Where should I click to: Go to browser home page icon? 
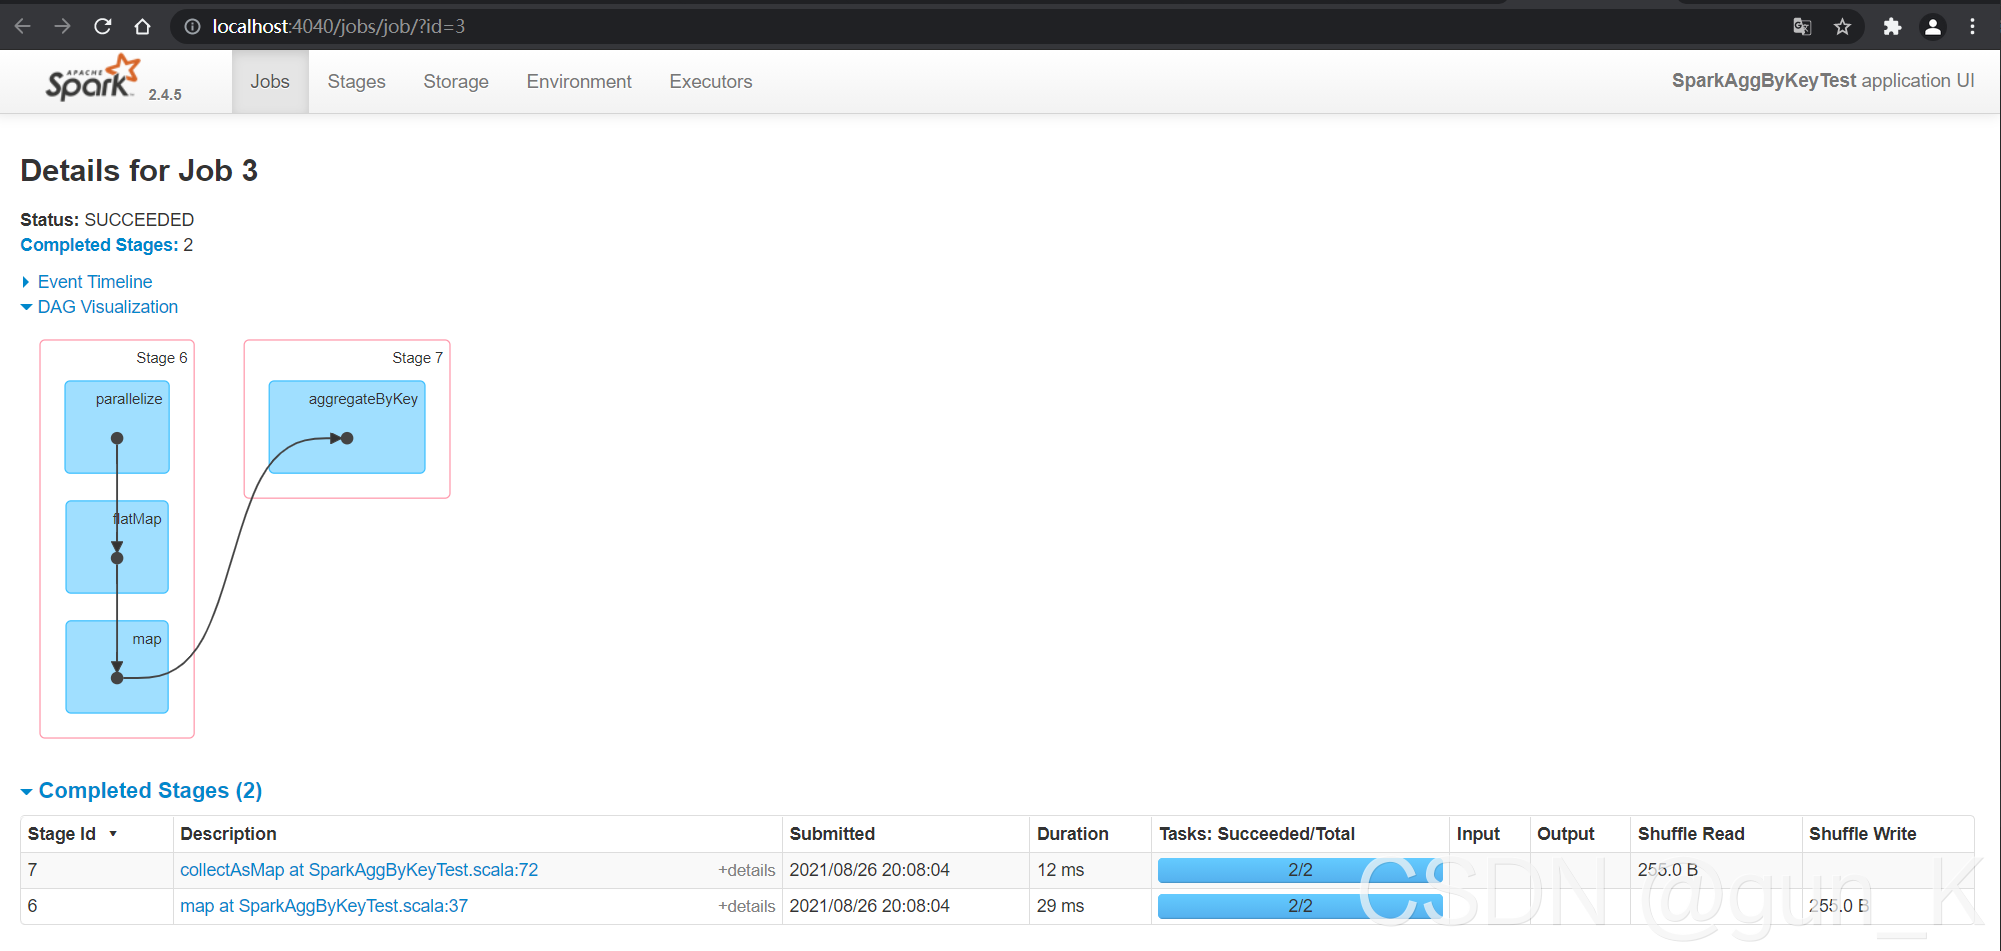(142, 26)
